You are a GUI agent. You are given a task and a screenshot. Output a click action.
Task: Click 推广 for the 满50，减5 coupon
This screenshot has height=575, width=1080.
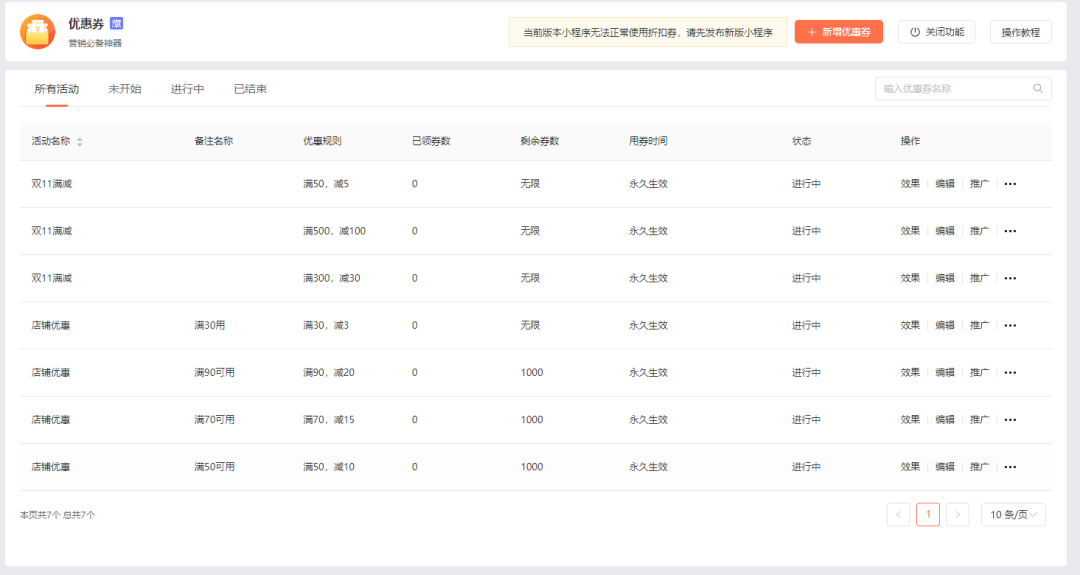tap(979, 184)
